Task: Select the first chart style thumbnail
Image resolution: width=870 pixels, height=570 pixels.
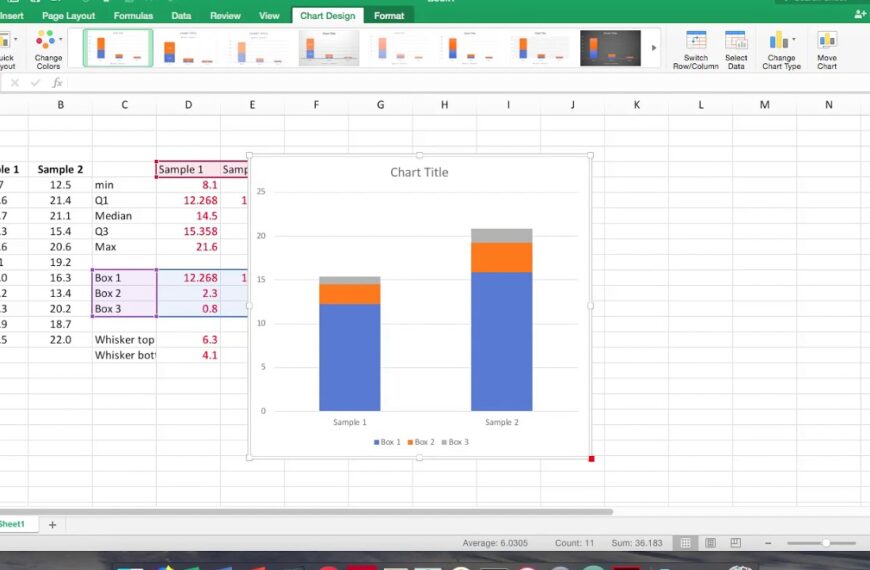Action: point(118,48)
